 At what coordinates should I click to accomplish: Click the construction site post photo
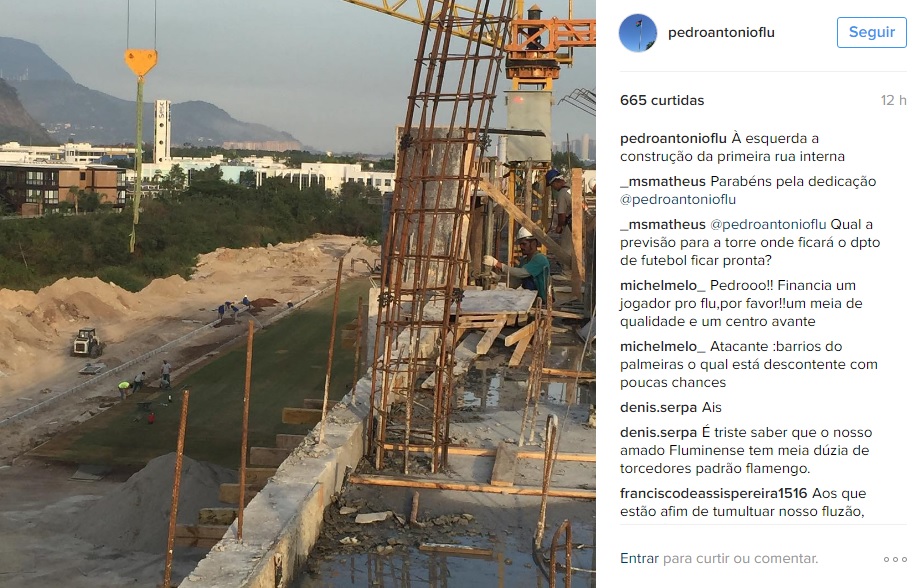(298, 294)
